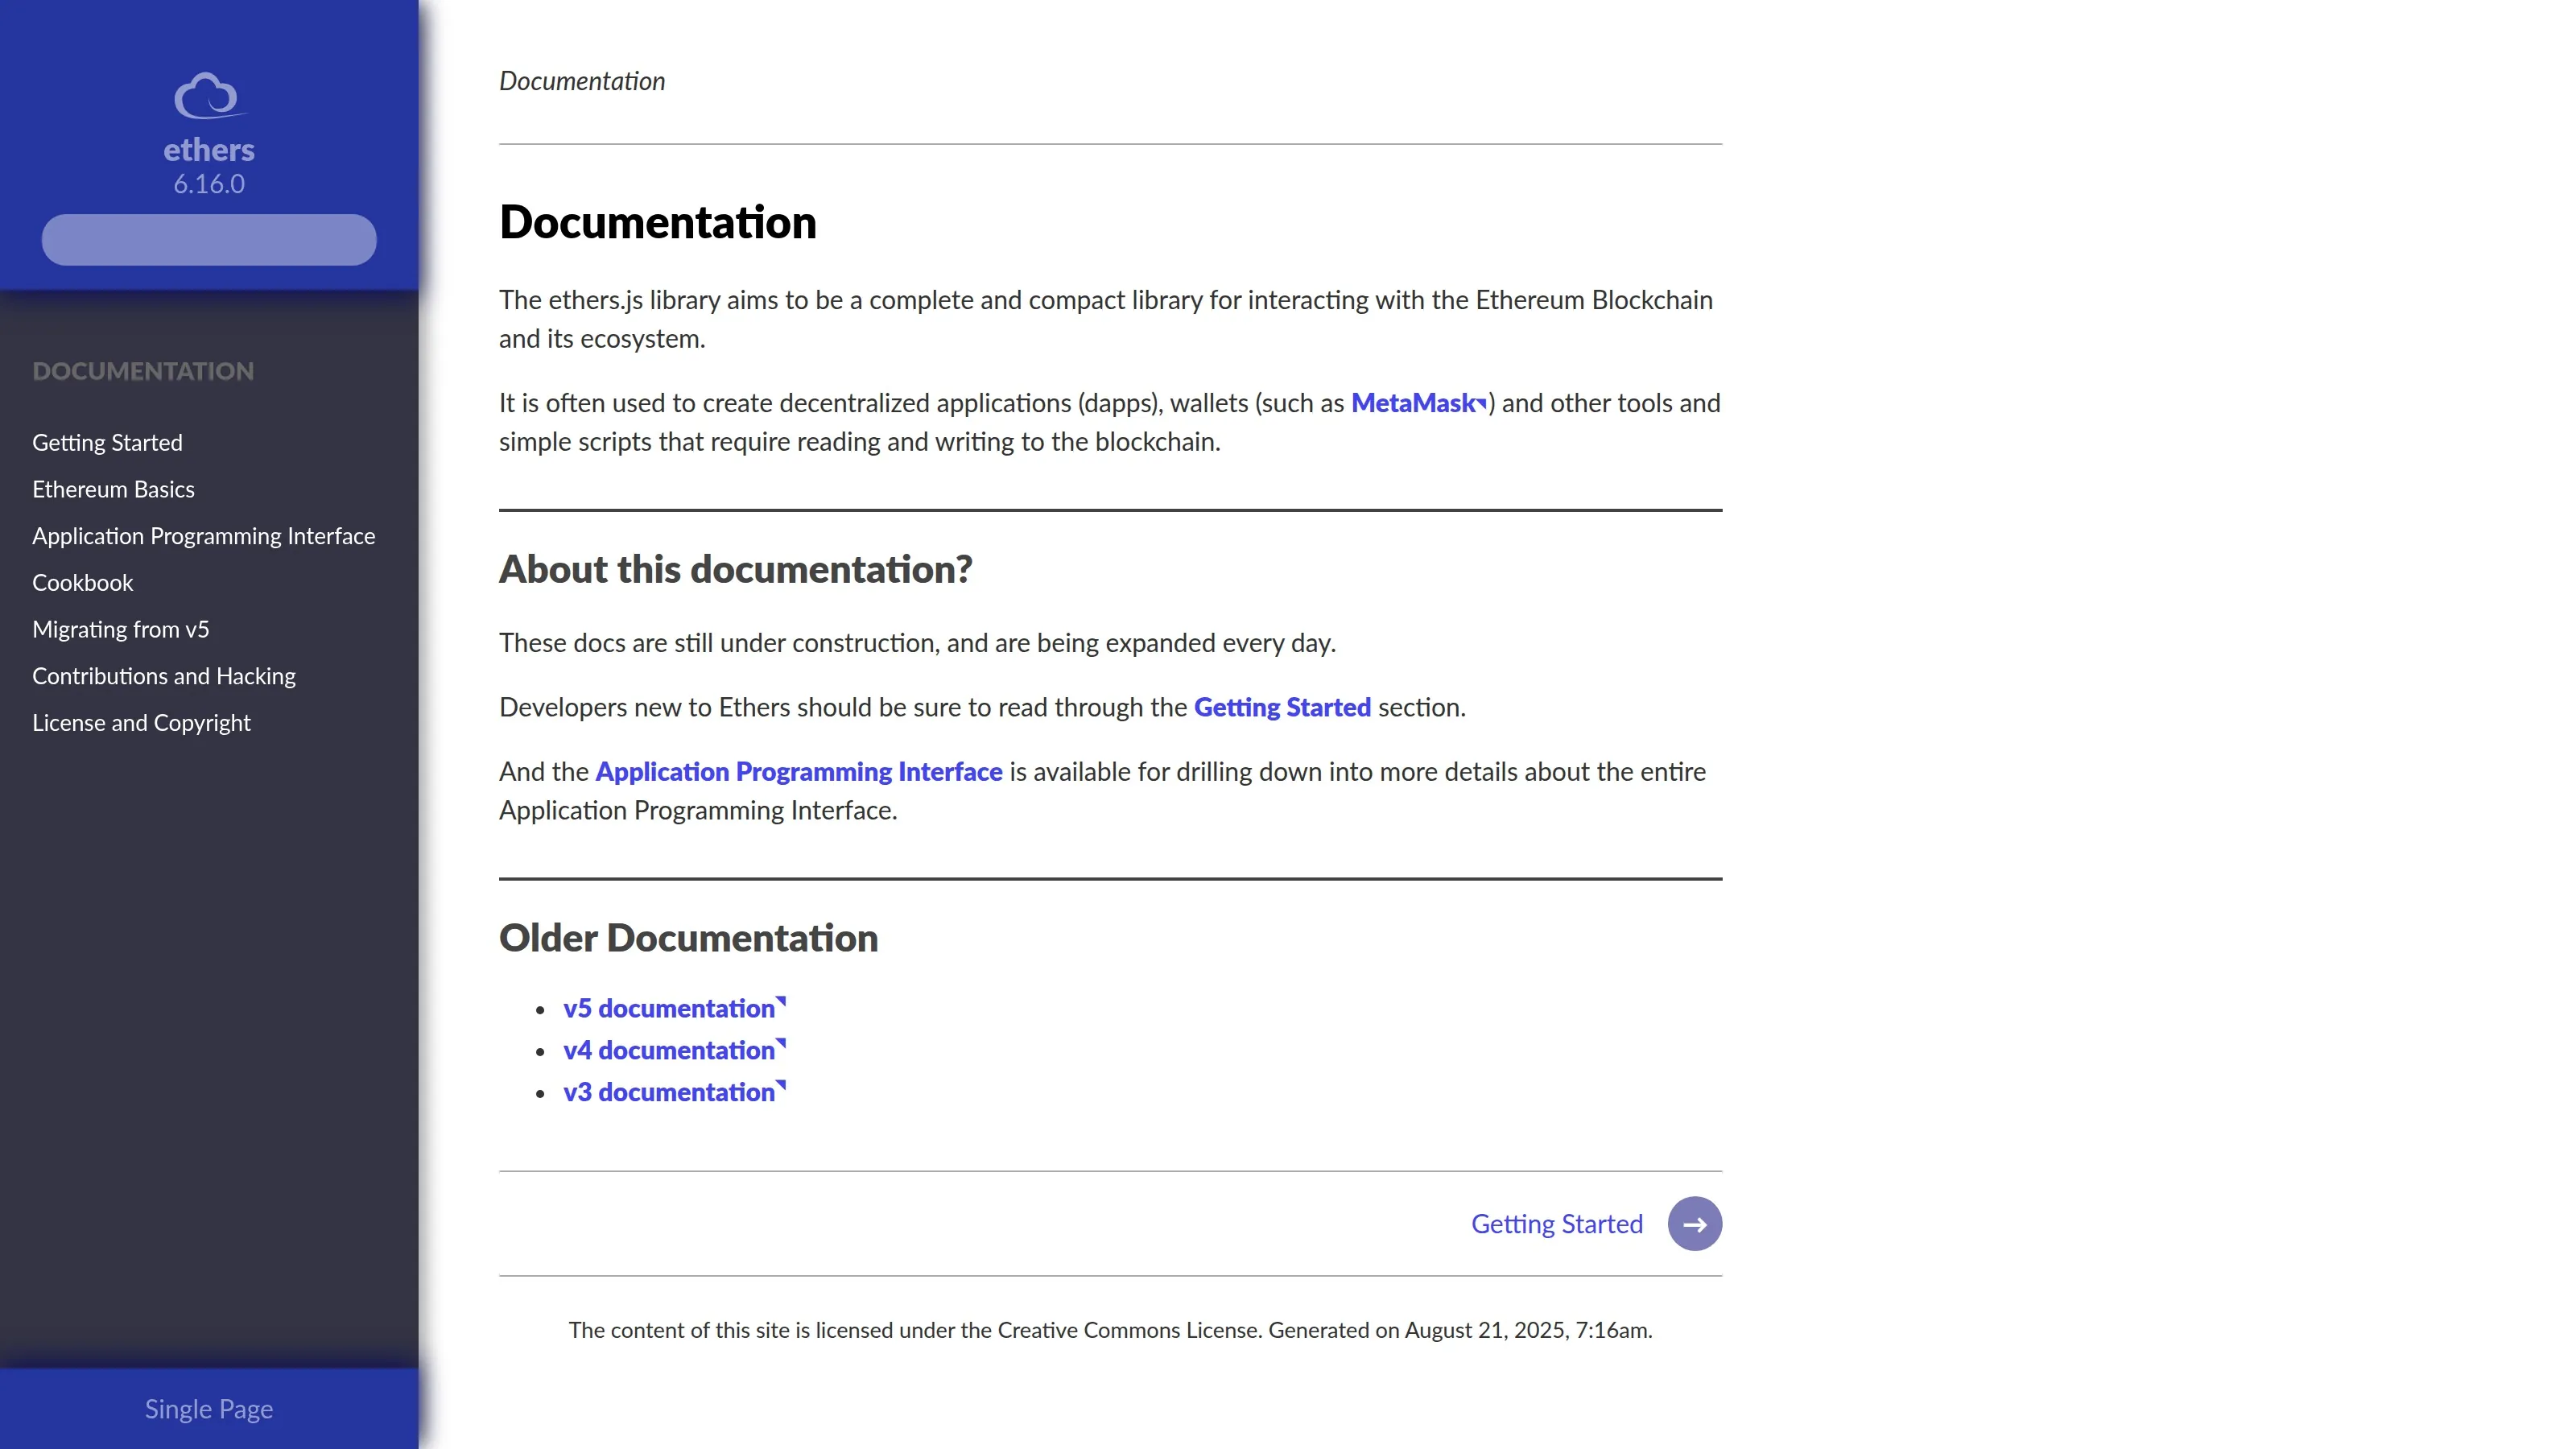Open the v3 documentation link
The width and height of the screenshot is (2576, 1449).
[674, 1092]
